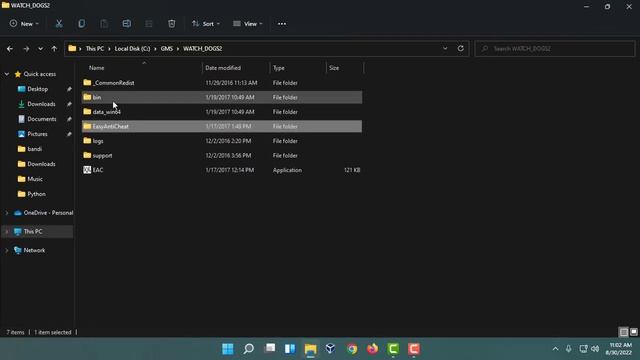Open the bandi folder in sidebar
Viewport: 640px width, 360px height.
[x=34, y=149]
